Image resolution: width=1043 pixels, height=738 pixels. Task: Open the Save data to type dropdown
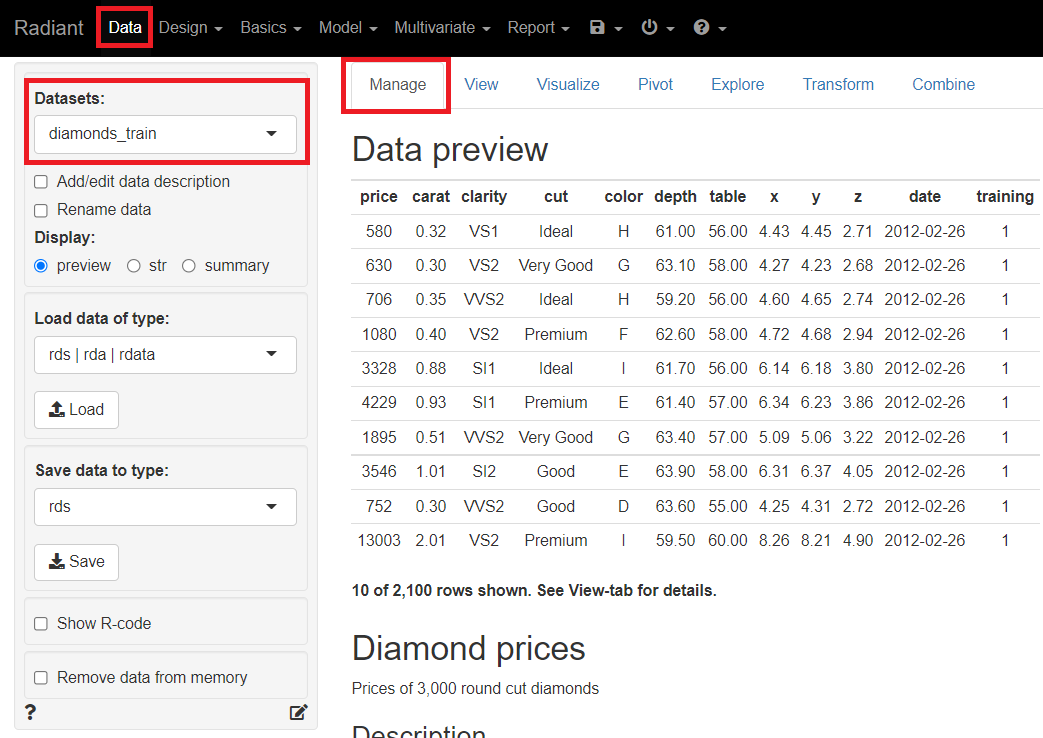(165, 507)
